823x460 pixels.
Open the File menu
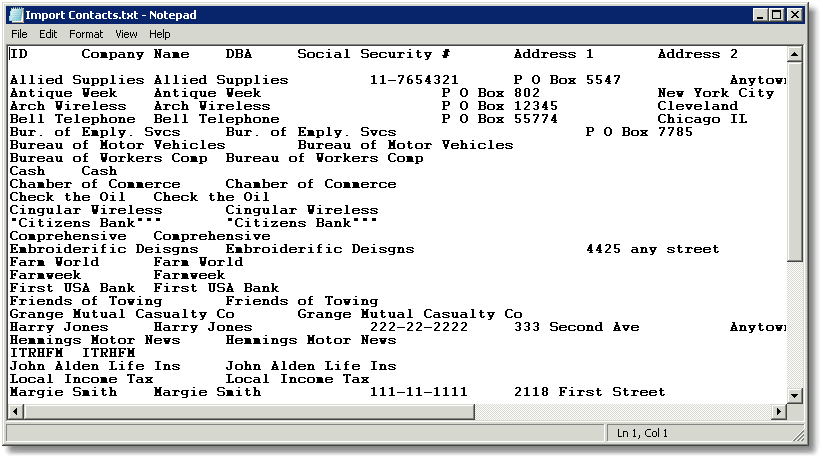[x=19, y=34]
